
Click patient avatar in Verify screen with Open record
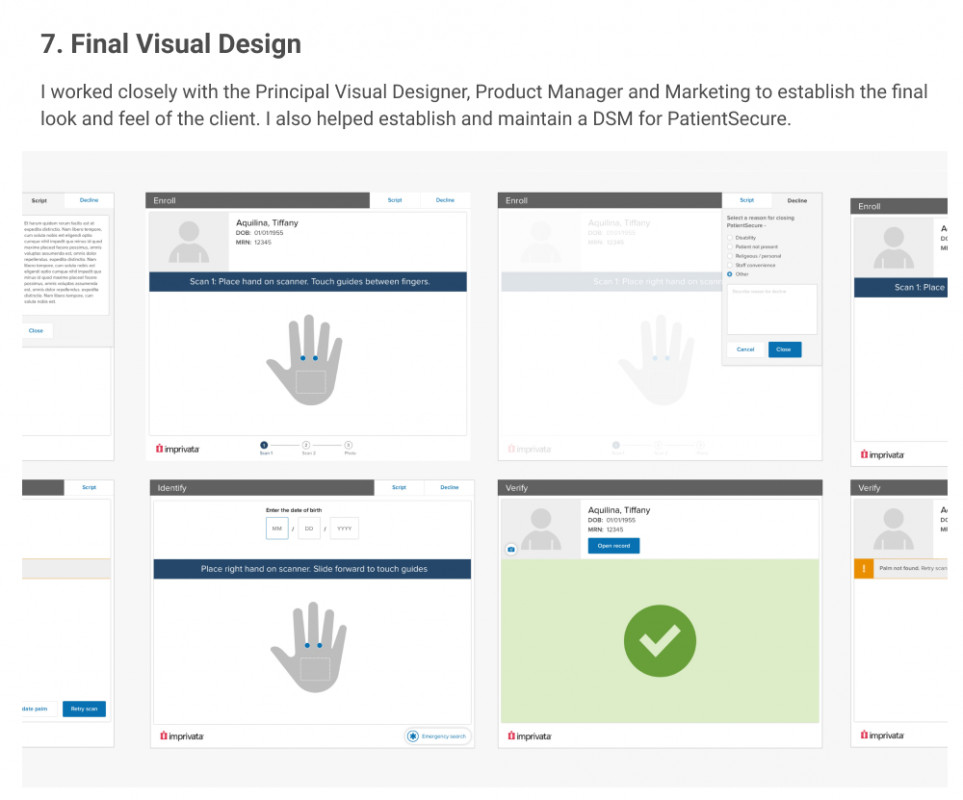pos(541,527)
